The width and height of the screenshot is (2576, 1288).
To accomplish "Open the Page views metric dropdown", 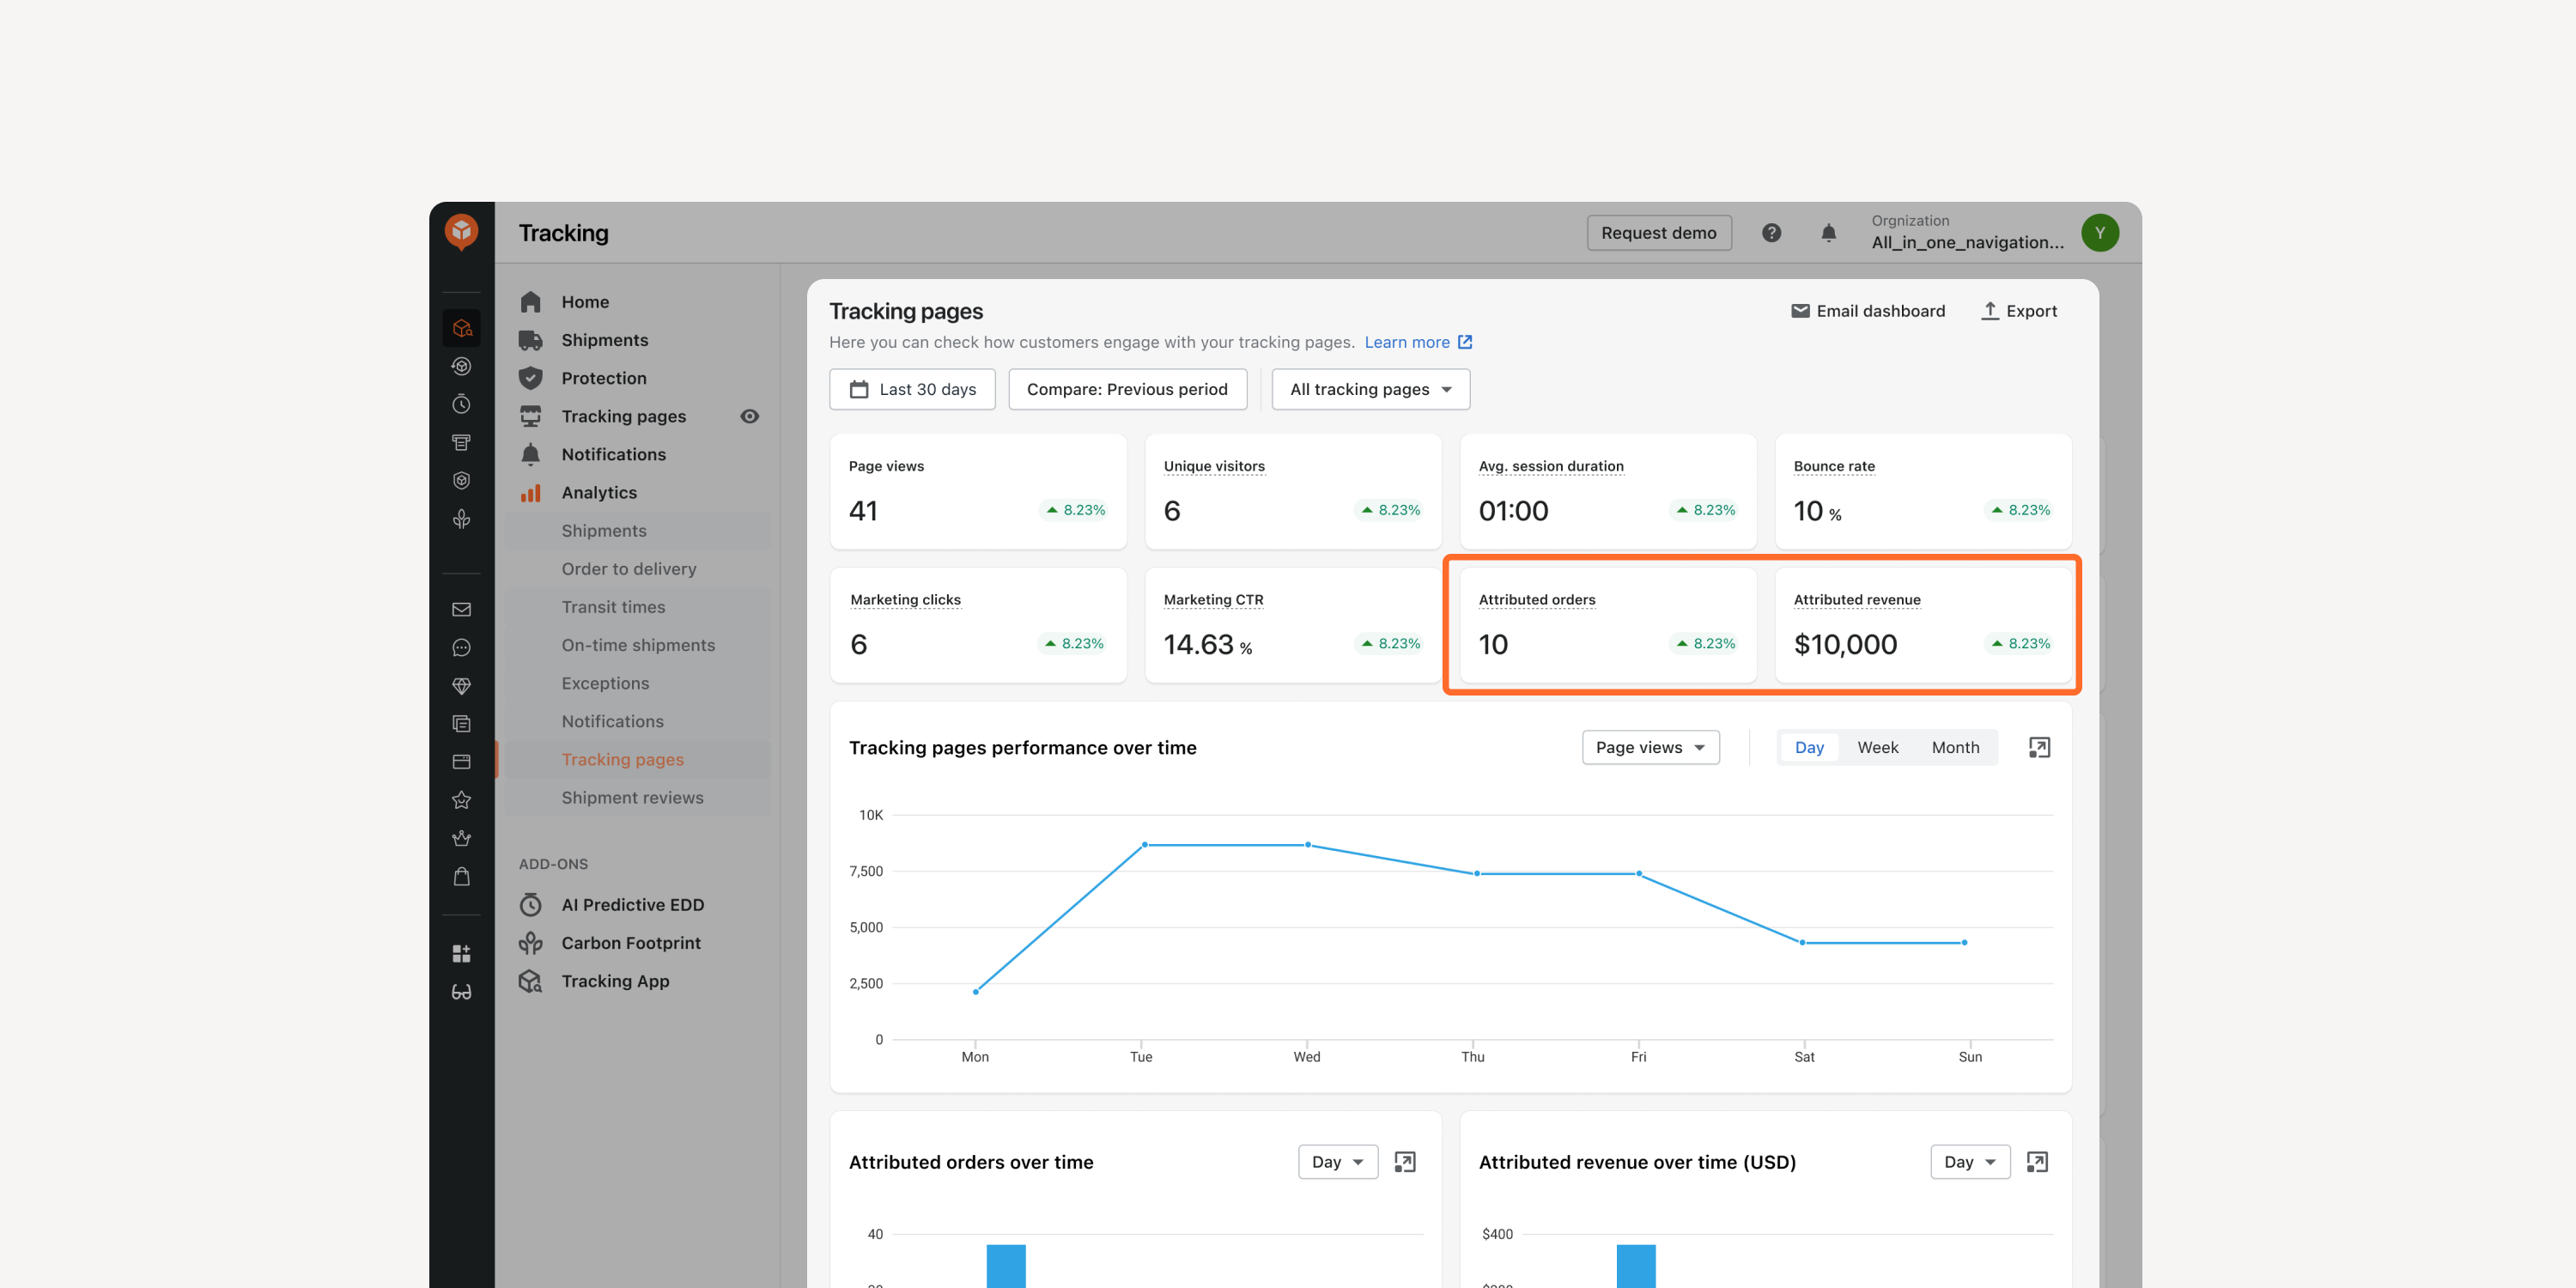I will [1650, 747].
